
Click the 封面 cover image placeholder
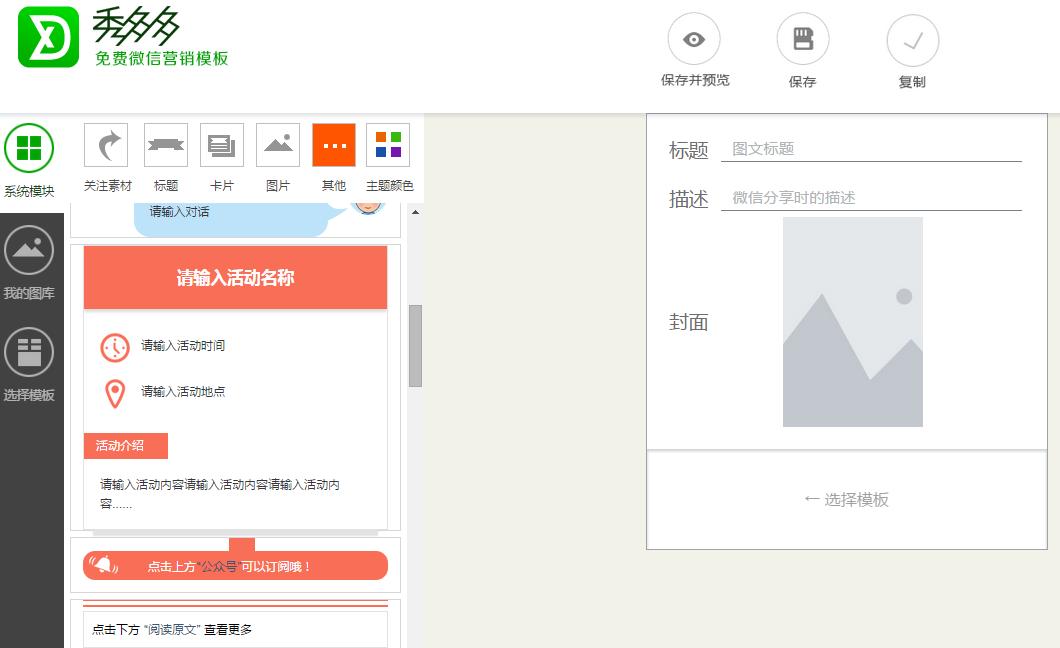(x=852, y=320)
